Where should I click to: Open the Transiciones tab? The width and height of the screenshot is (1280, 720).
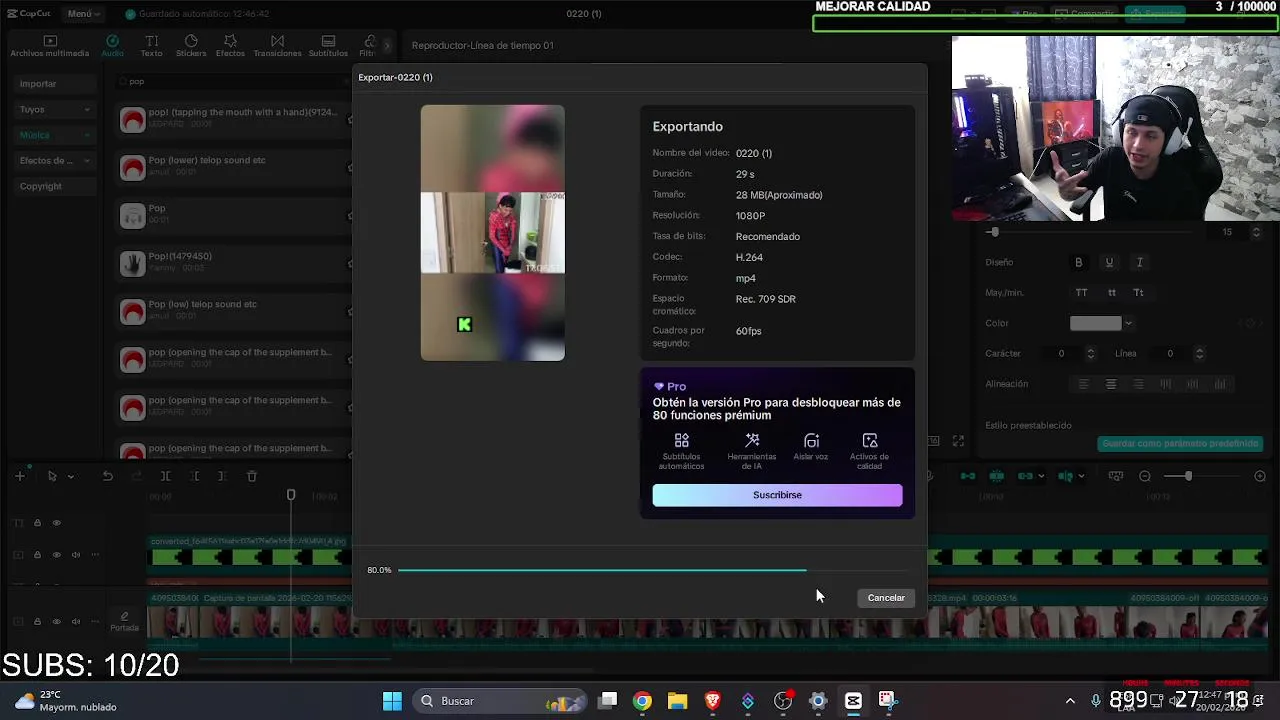click(x=277, y=46)
